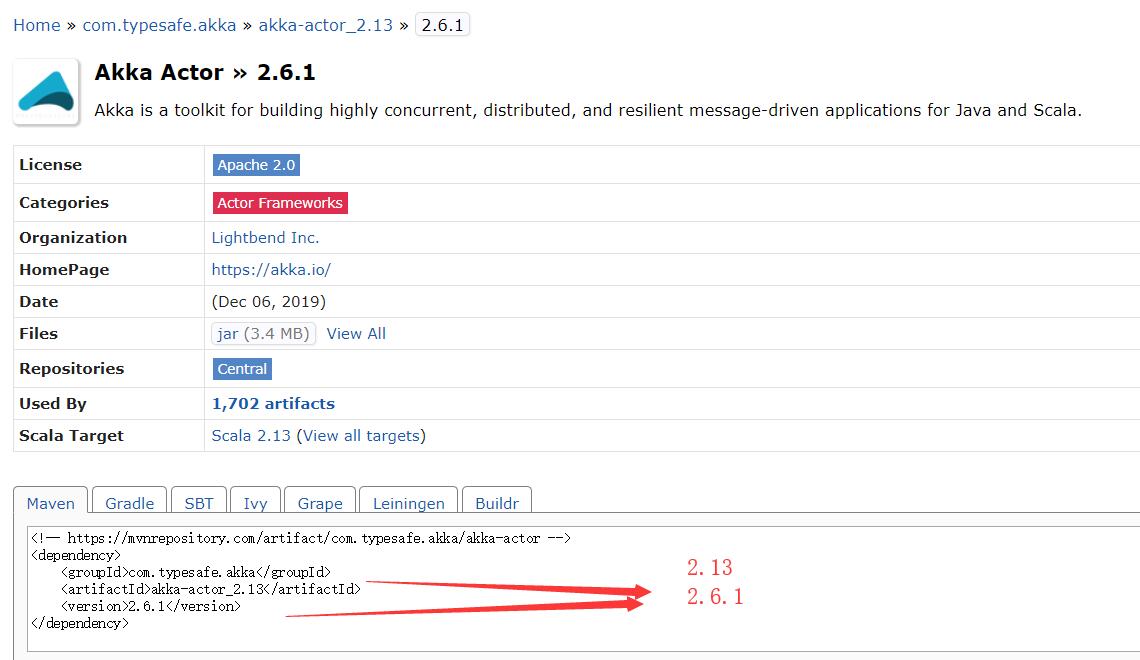This screenshot has height=660, width=1140.
Task: Click the Used By row label
Action: pyautogui.click(x=52, y=403)
